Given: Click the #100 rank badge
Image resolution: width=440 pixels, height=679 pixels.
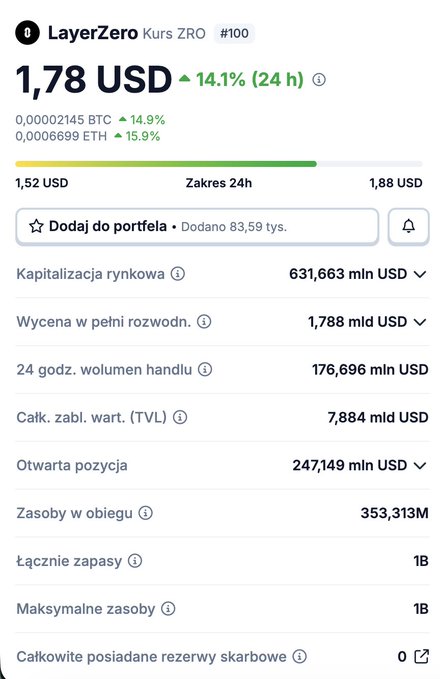Looking at the screenshot, I should (234, 33).
